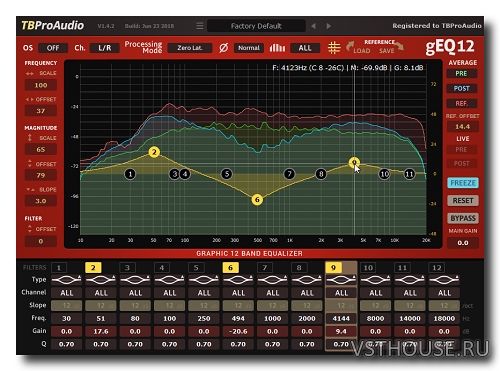
Task: Open the OS oversampling OFF dropdown
Action: pyautogui.click(x=53, y=48)
